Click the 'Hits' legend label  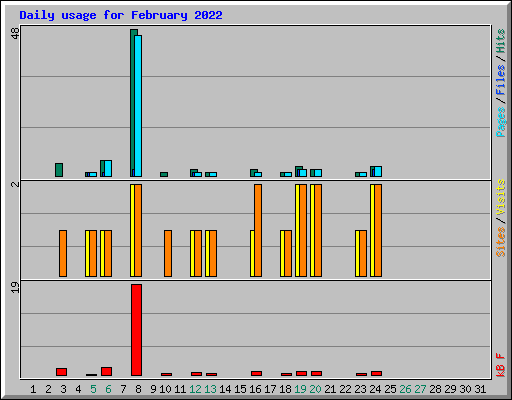(501, 41)
